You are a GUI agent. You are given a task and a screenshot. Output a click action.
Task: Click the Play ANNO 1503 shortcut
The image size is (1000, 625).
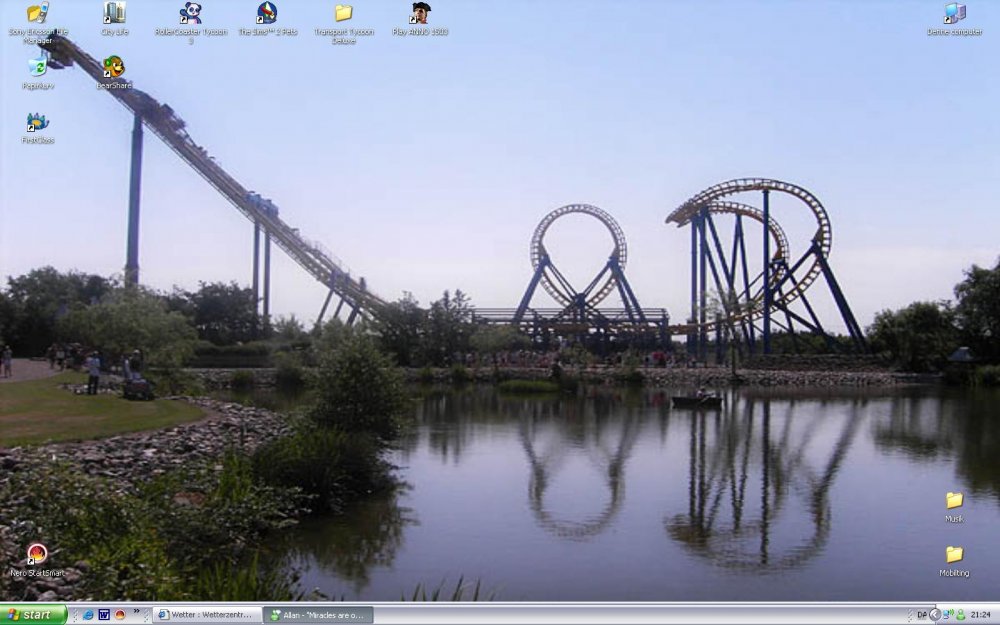pyautogui.click(x=420, y=14)
